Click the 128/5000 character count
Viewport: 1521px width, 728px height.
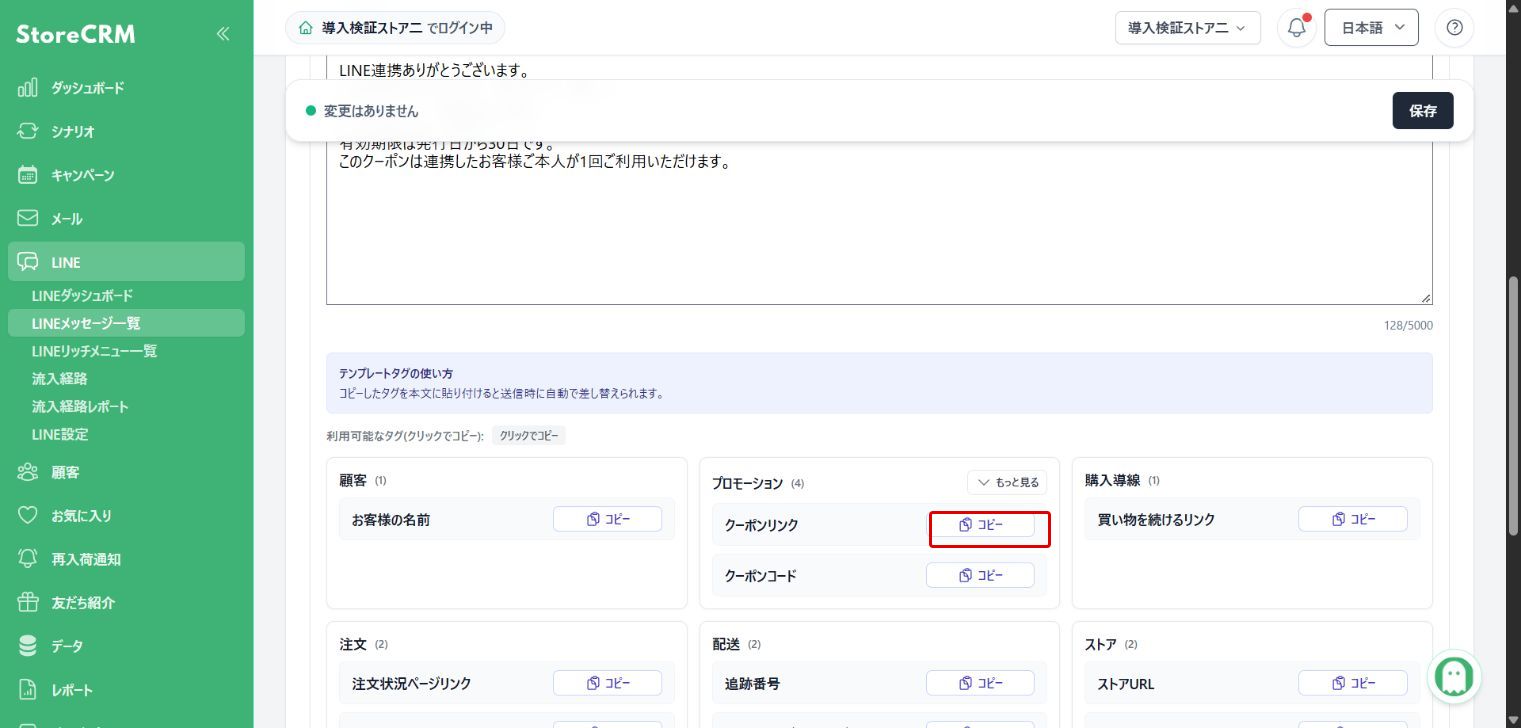click(1408, 326)
